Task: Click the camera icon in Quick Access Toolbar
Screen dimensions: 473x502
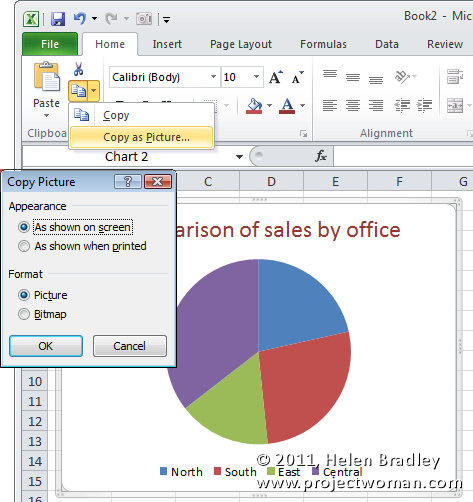Action: coord(144,19)
